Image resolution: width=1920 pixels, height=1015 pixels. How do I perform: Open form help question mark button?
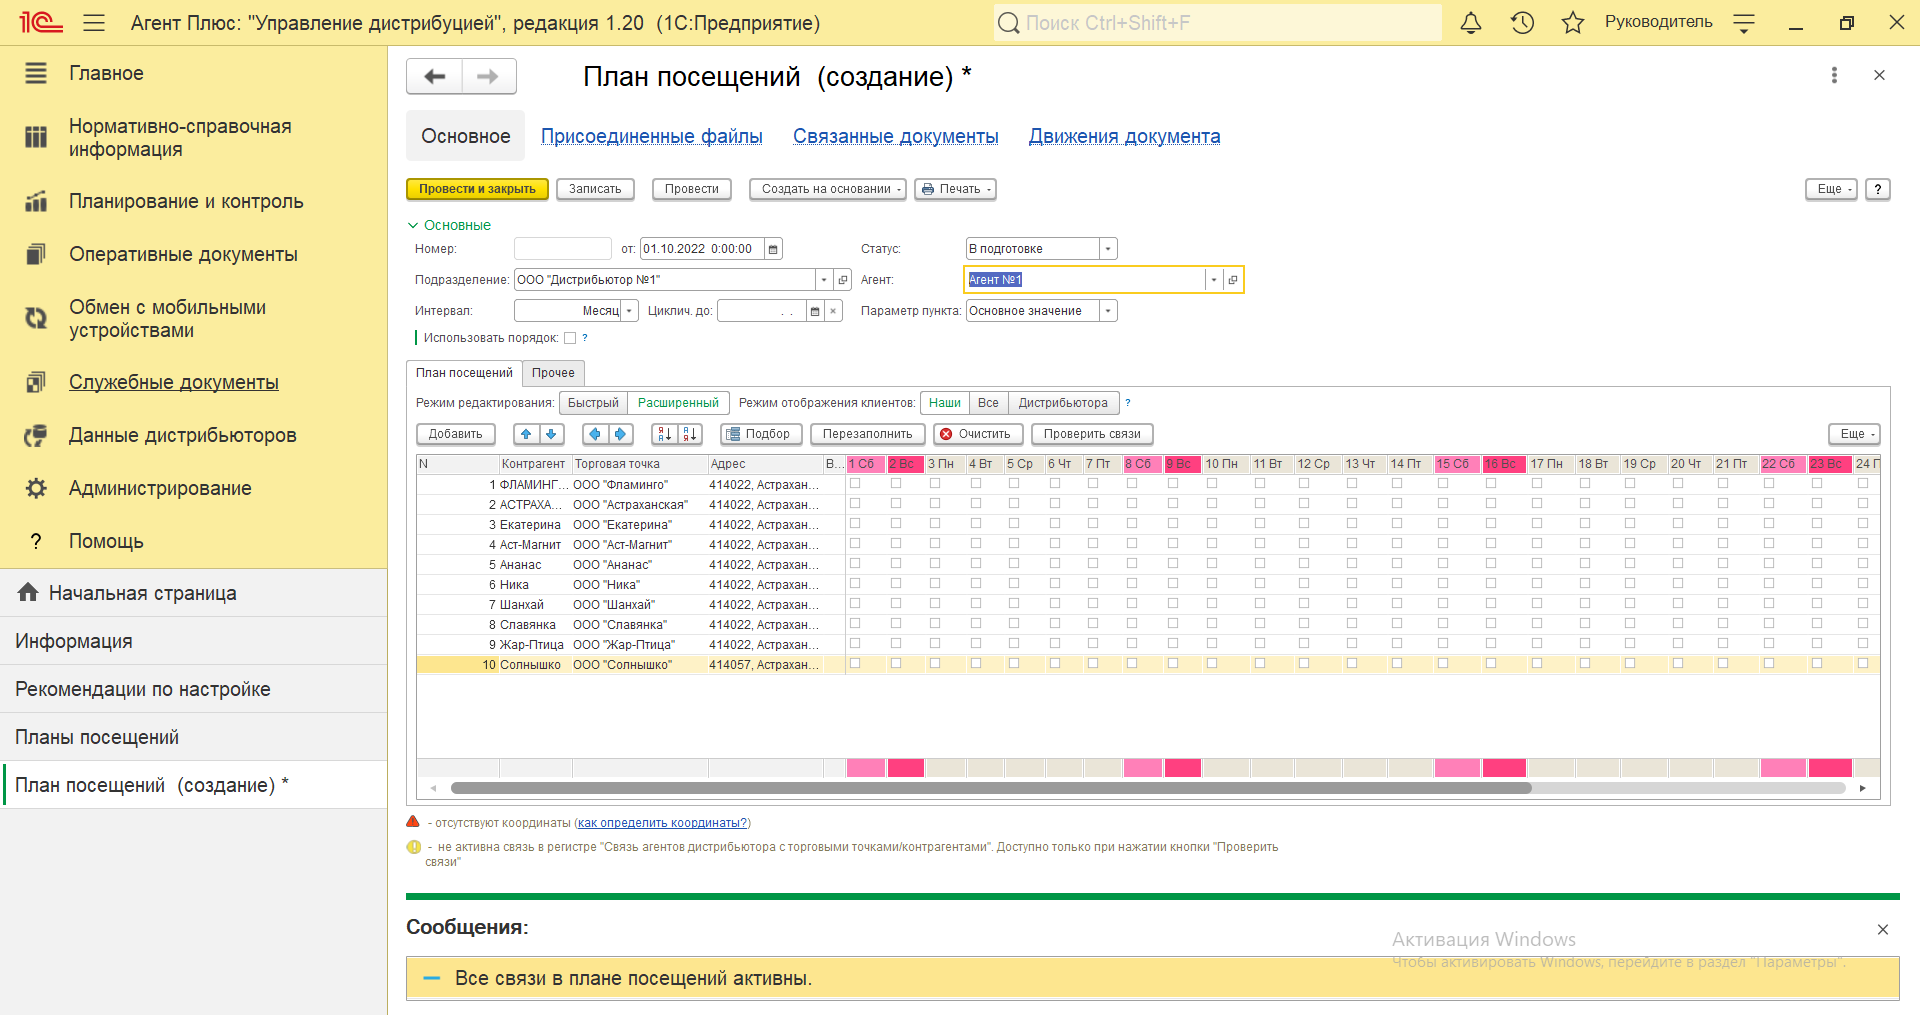1878,189
